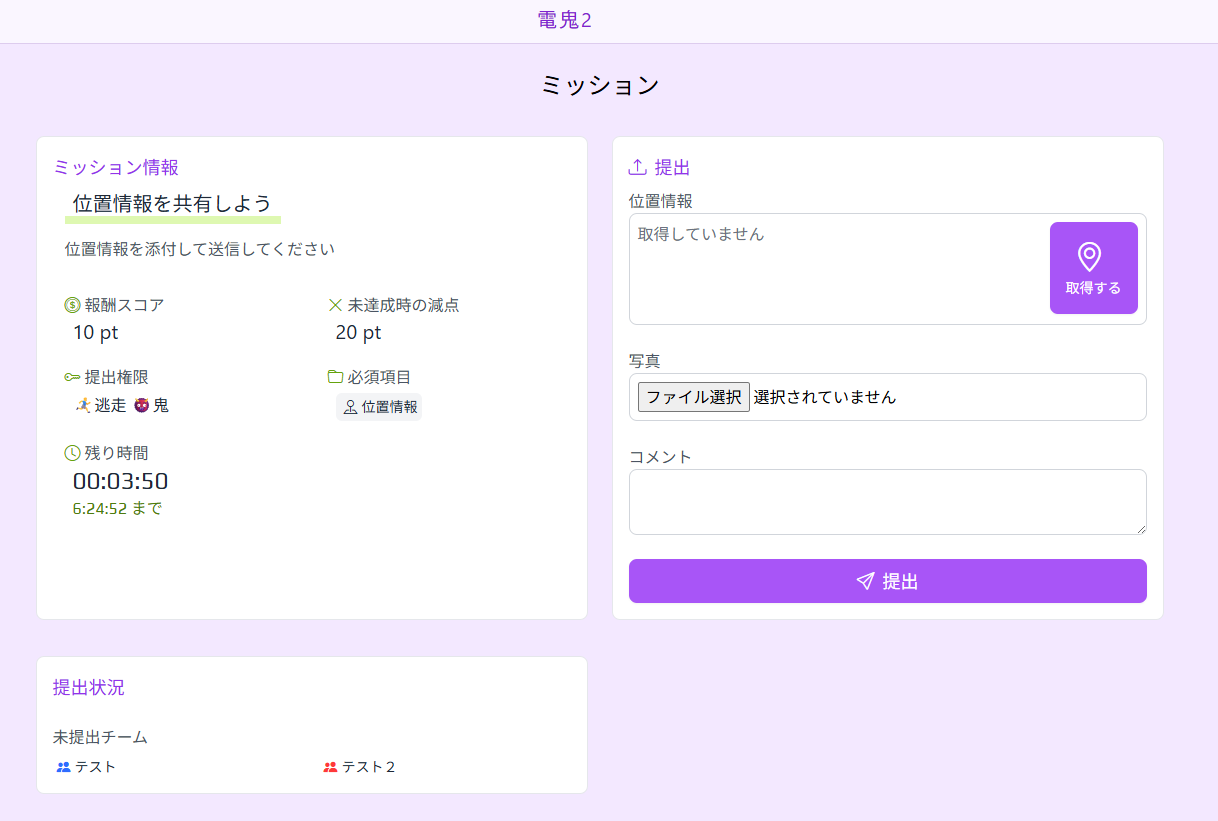Click the 写真 field label

coord(645,361)
